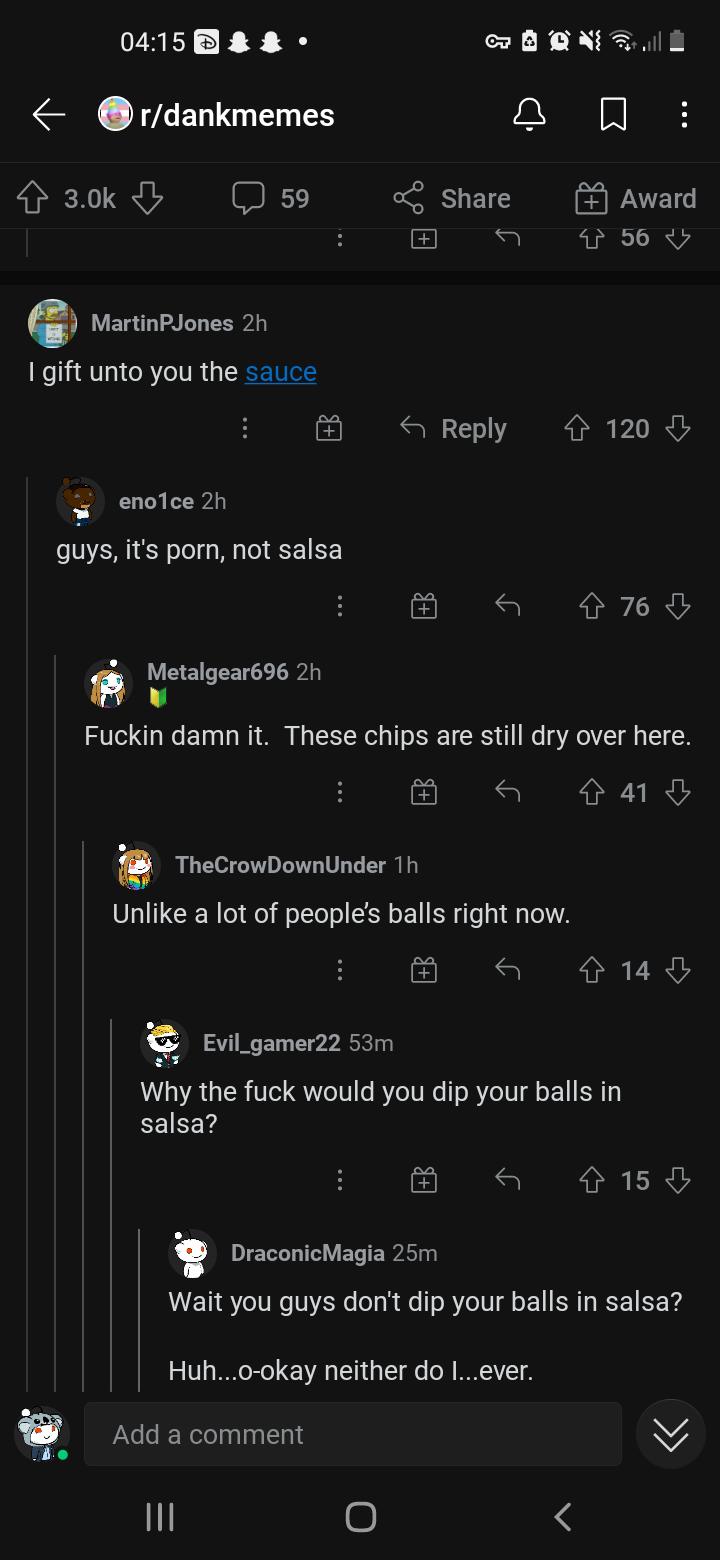The width and height of the screenshot is (720, 1560).
Task: Tap the upvote count showing 3.0k
Action: 88,198
